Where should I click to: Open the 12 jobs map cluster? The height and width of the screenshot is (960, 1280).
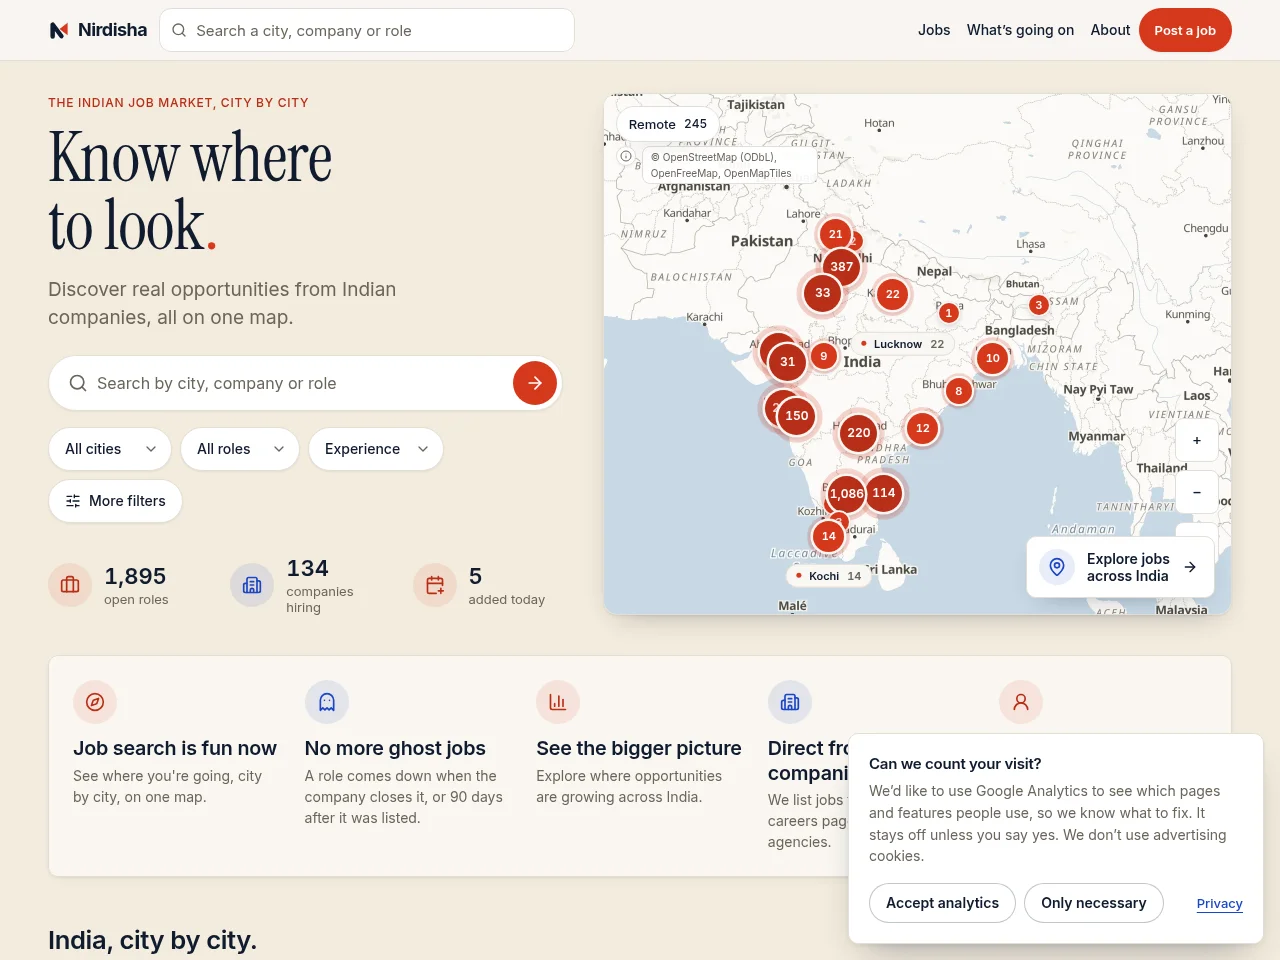[923, 427]
